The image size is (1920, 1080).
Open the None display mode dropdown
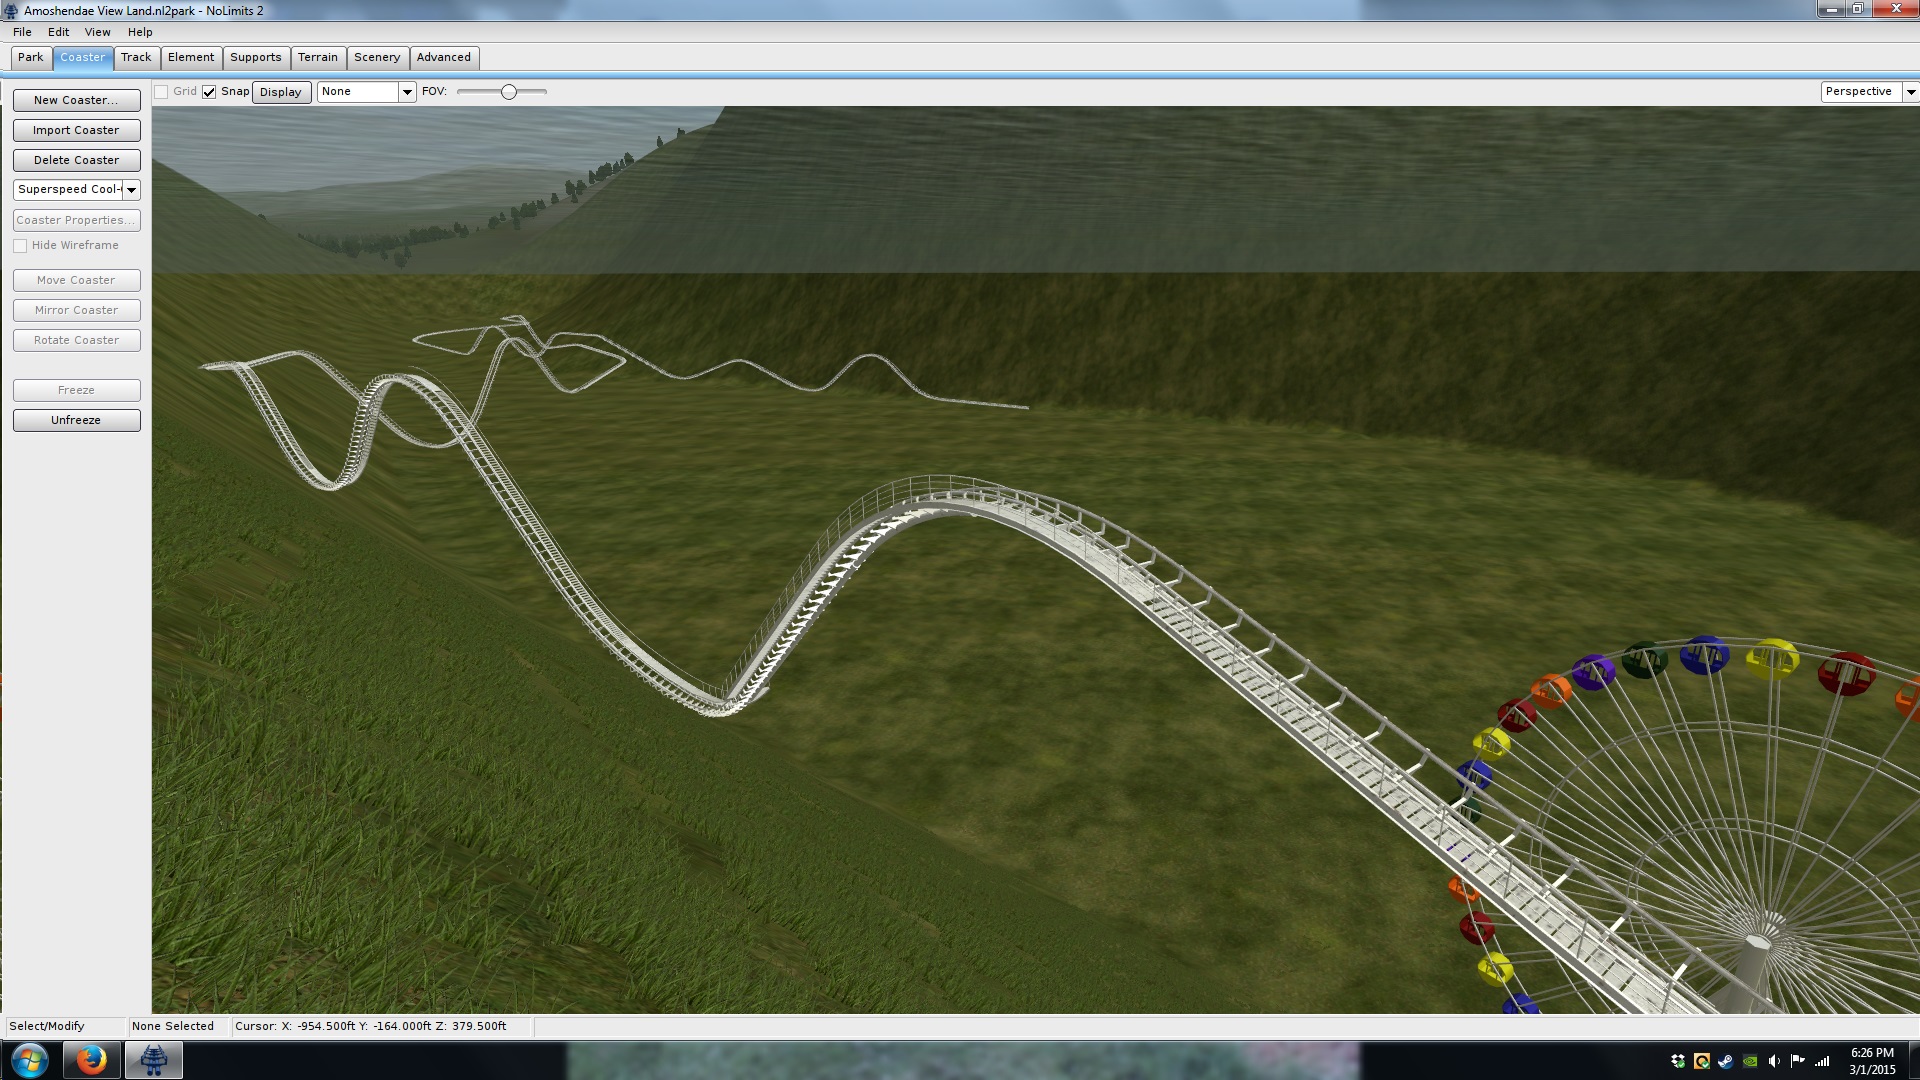coord(407,92)
